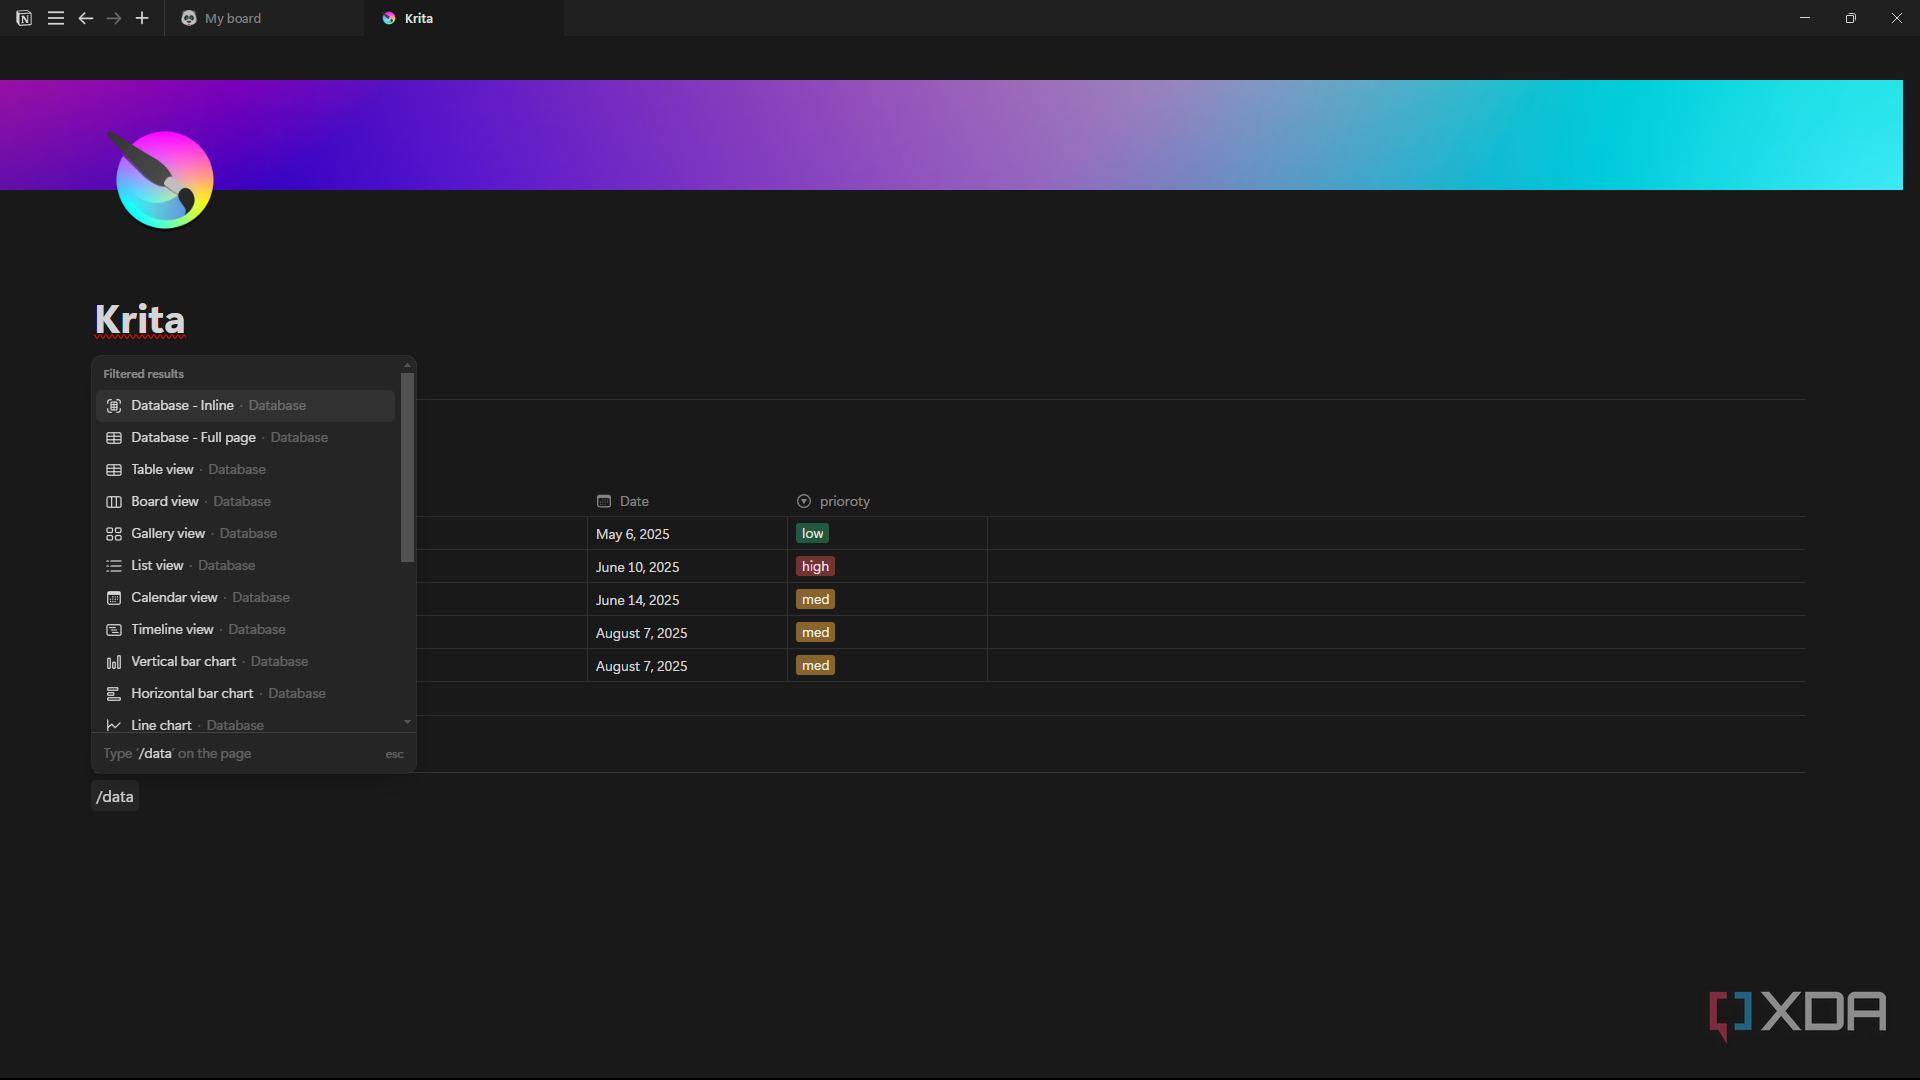This screenshot has height=1080, width=1920.
Task: Choose Database - Inline option
Action: tap(245, 405)
